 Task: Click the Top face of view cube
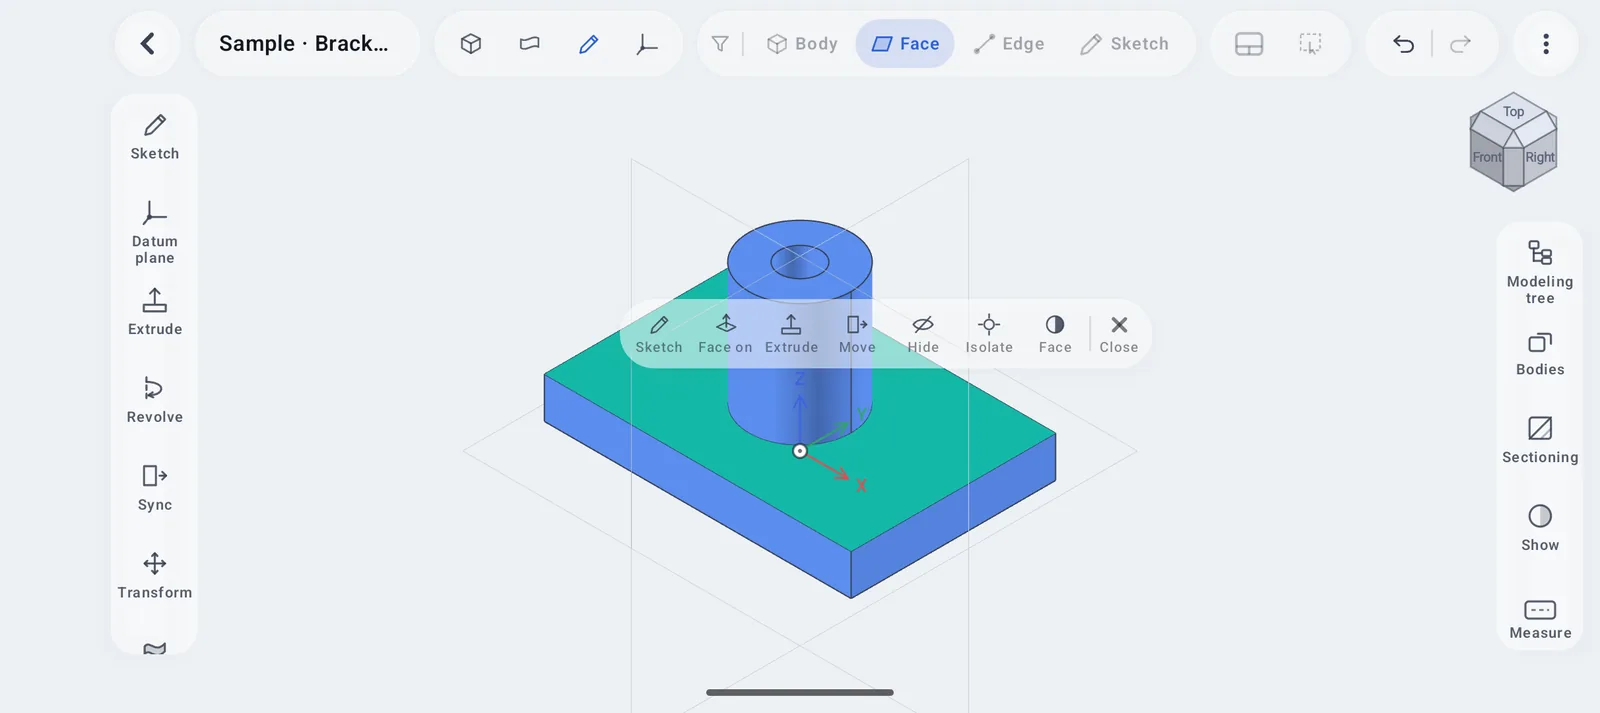point(1514,113)
